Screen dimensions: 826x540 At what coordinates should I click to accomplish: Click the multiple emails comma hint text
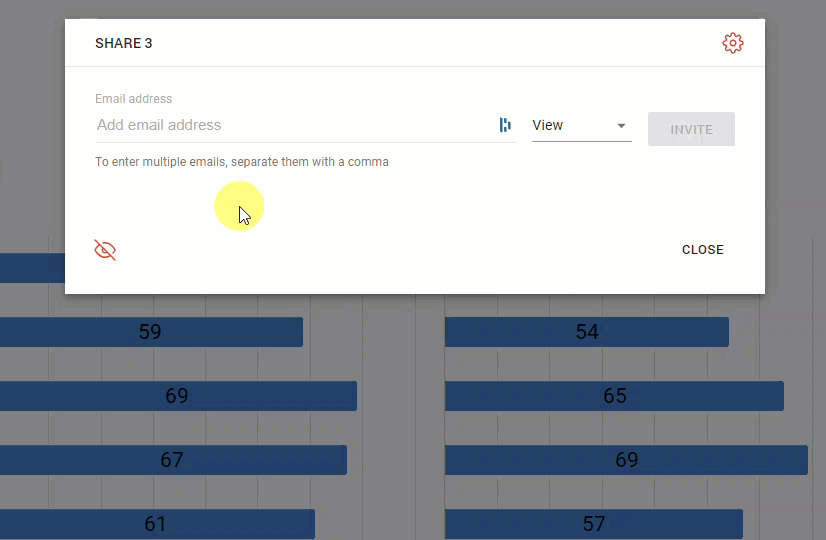[x=241, y=162]
